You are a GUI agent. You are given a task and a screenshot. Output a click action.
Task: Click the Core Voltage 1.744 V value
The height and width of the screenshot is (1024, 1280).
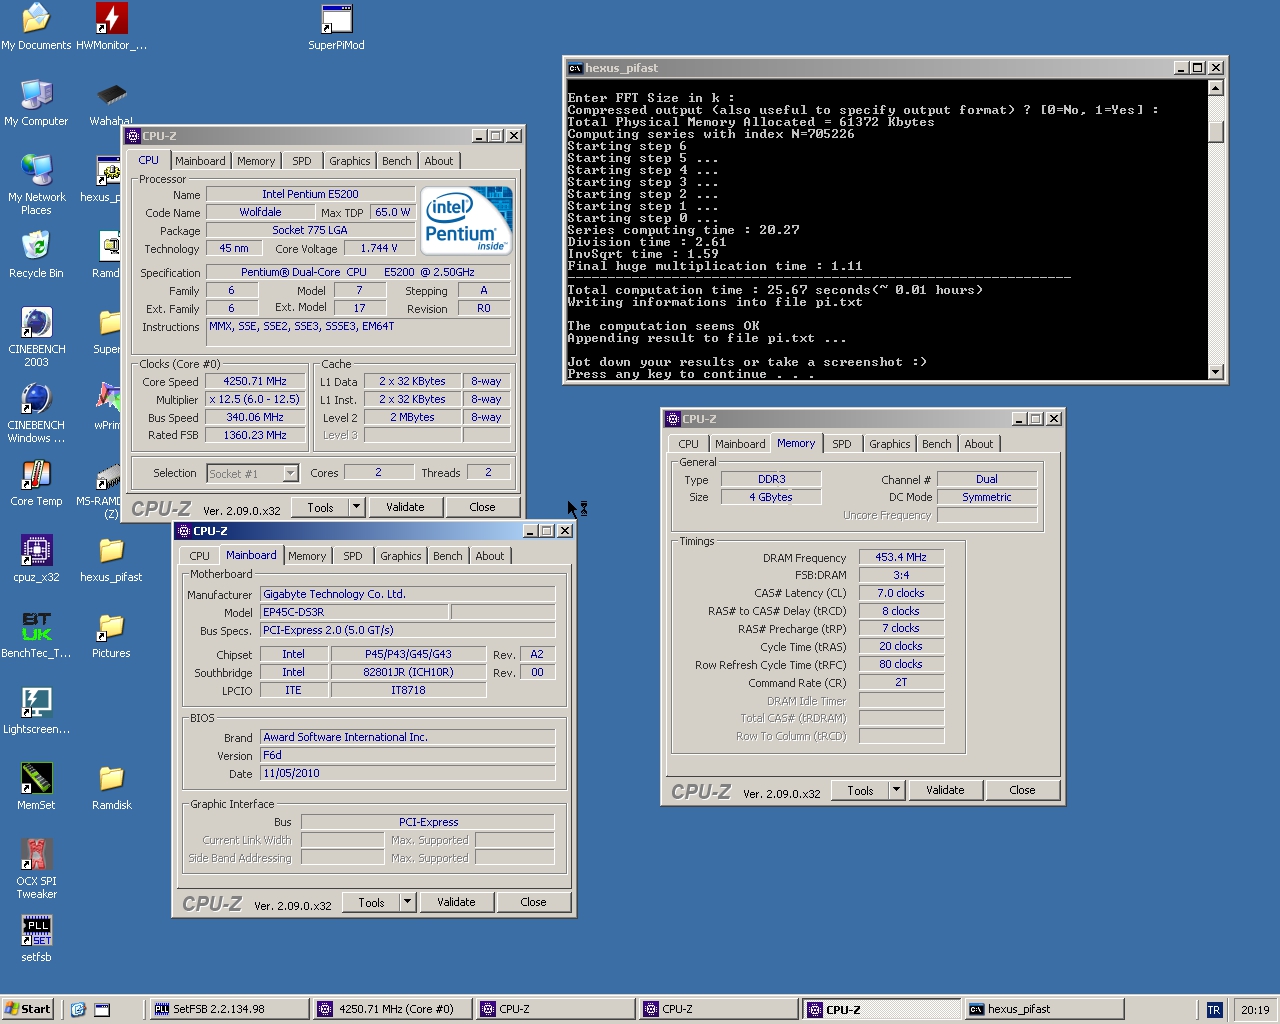(x=379, y=248)
